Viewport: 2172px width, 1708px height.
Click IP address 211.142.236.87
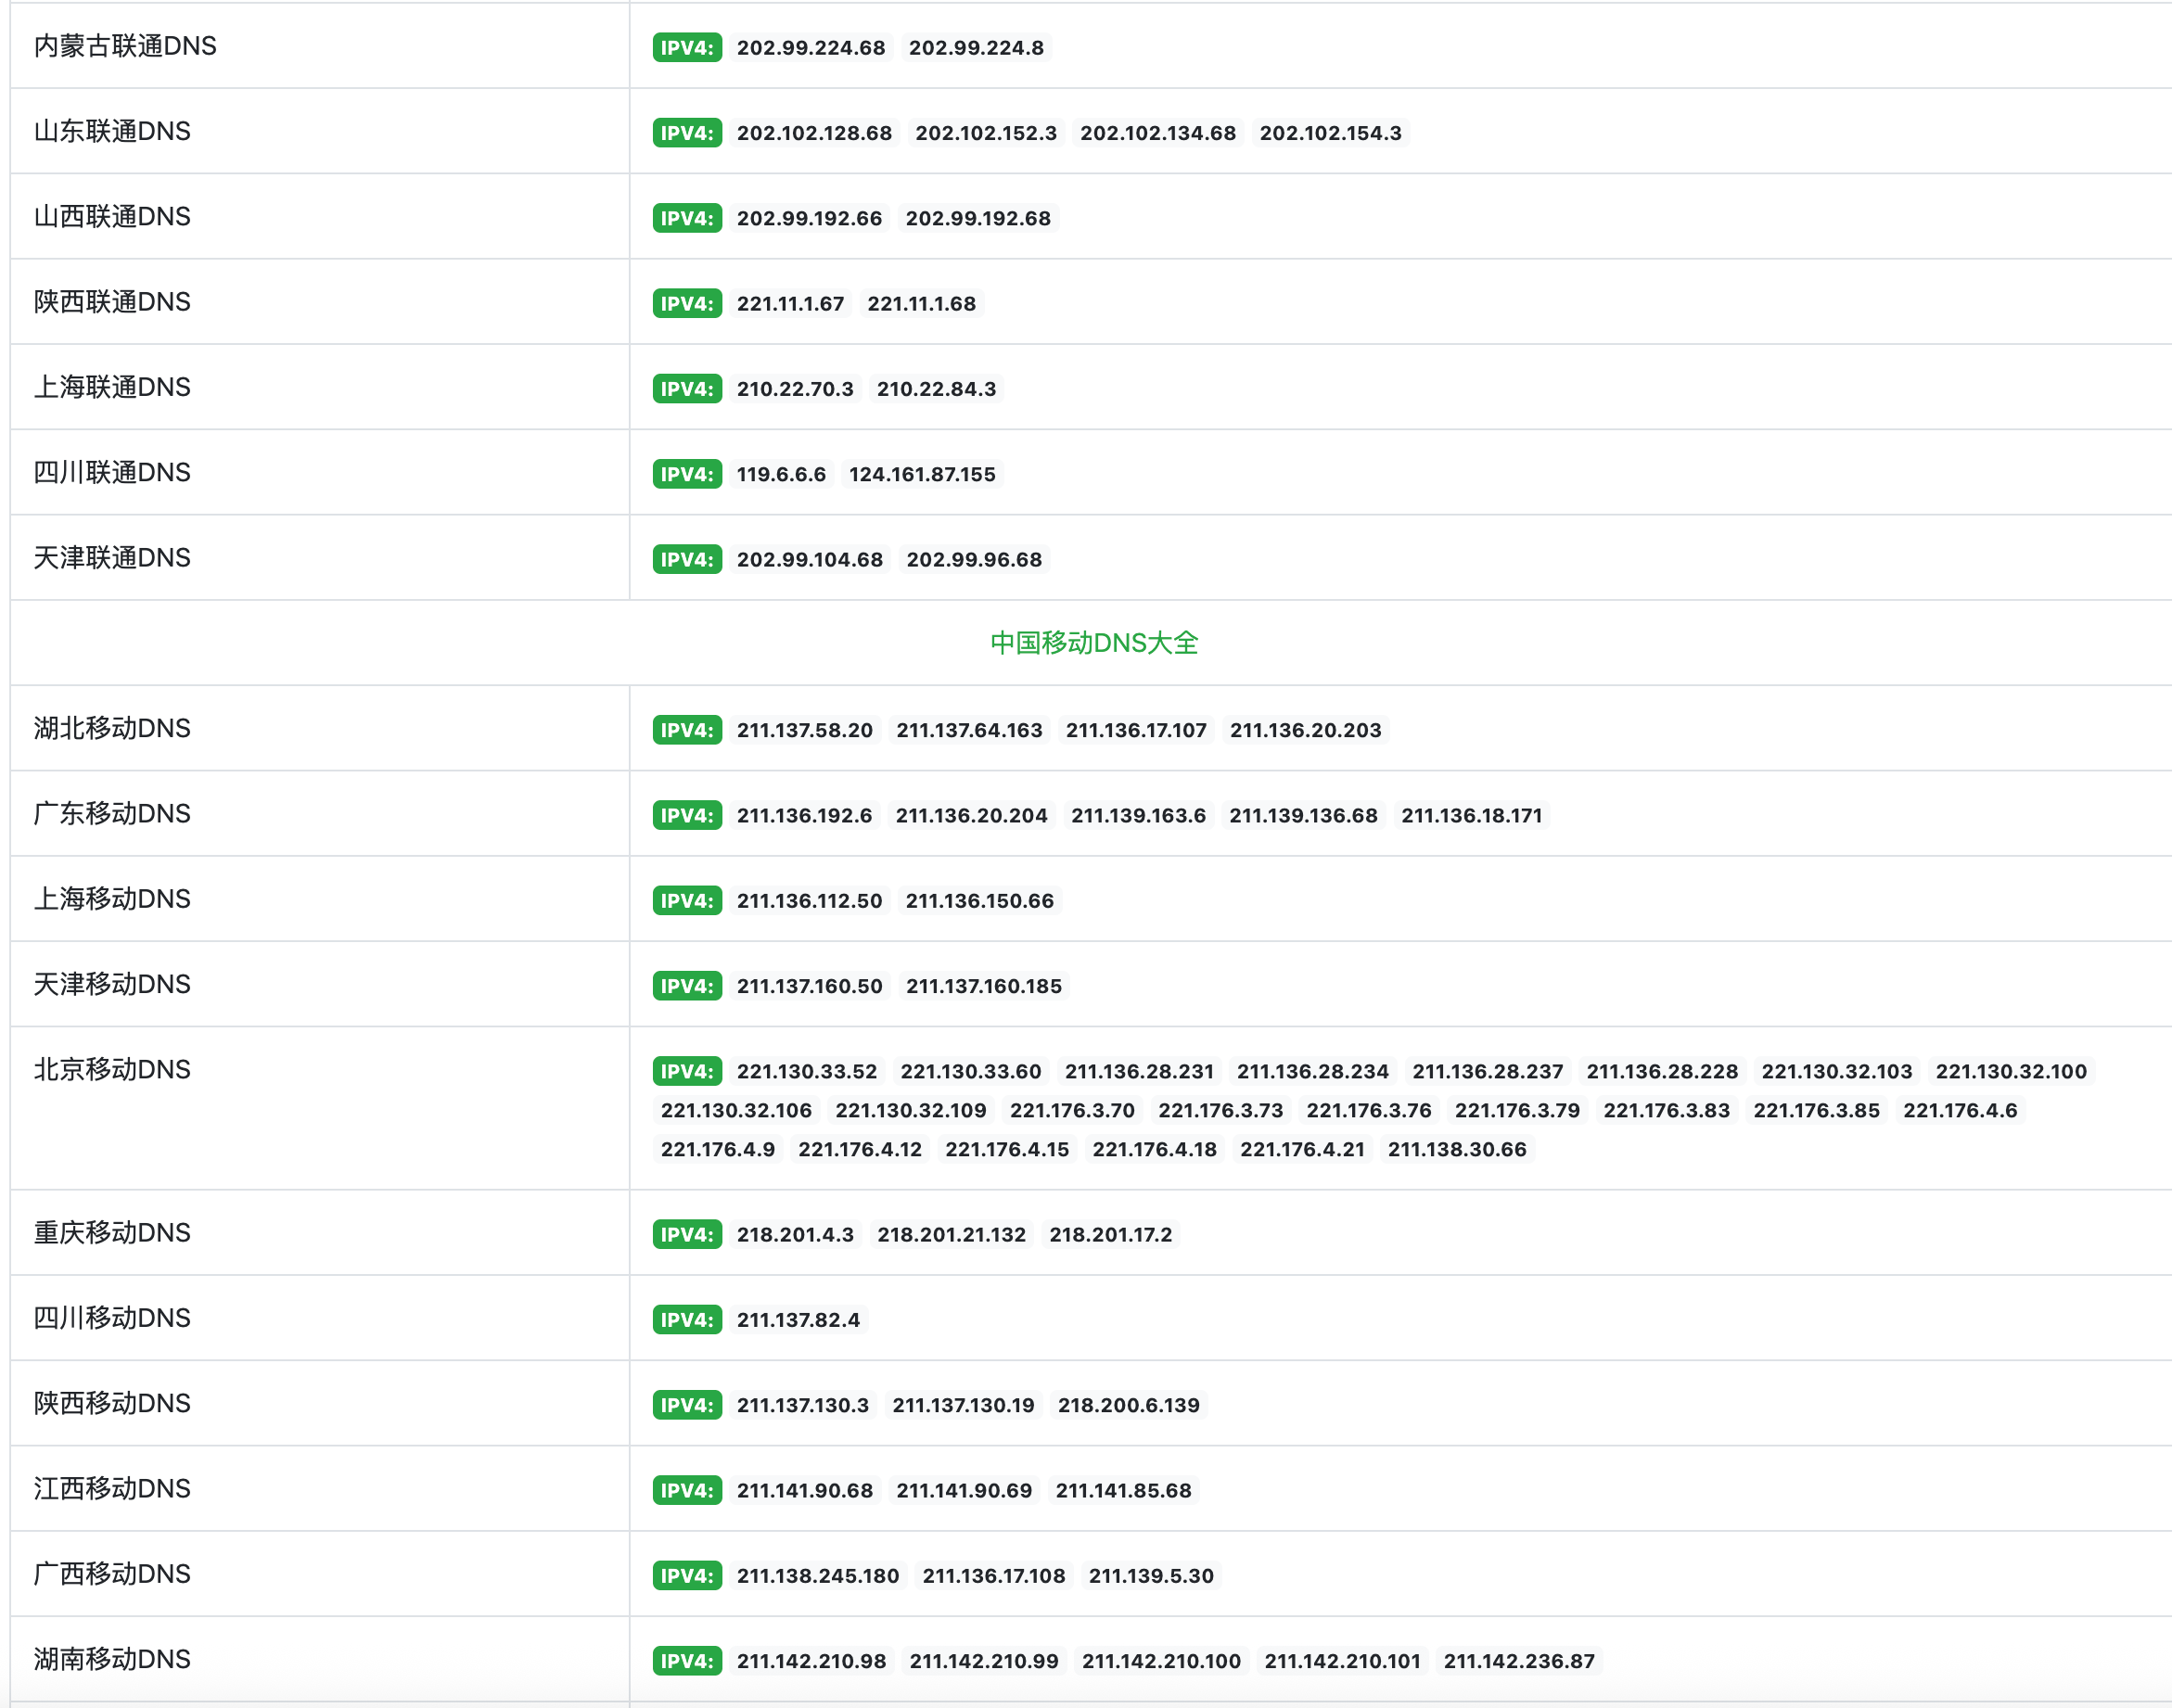point(1519,1661)
